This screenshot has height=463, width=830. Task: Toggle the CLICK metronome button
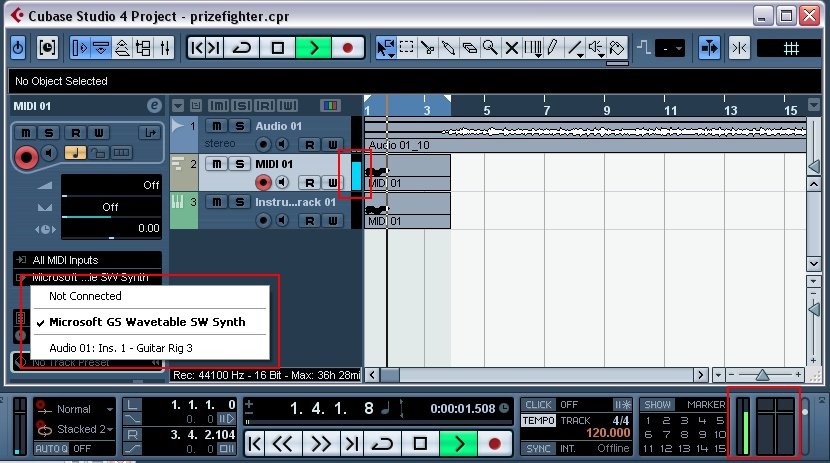point(538,405)
